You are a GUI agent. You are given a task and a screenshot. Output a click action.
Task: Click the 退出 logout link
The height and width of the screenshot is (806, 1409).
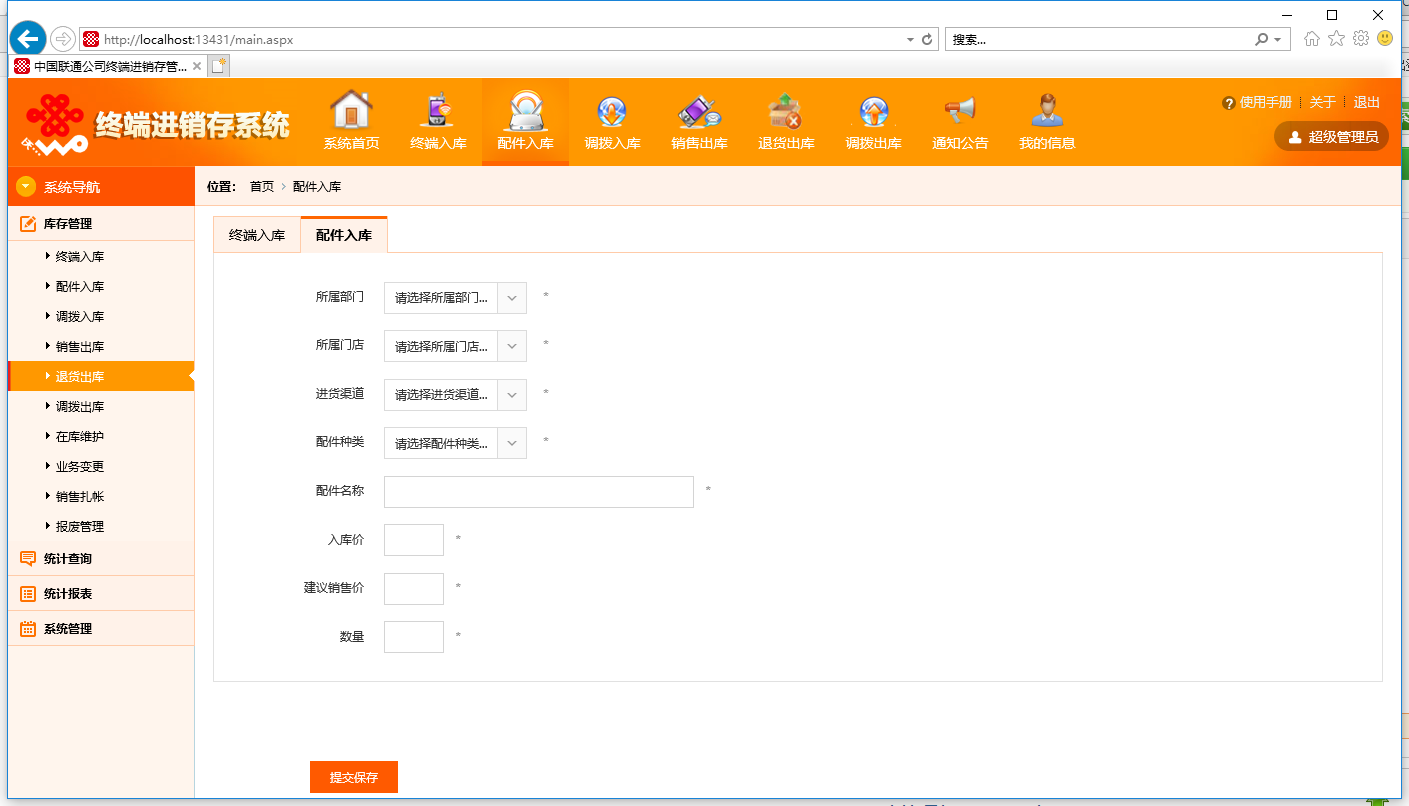pyautogui.click(x=1366, y=102)
